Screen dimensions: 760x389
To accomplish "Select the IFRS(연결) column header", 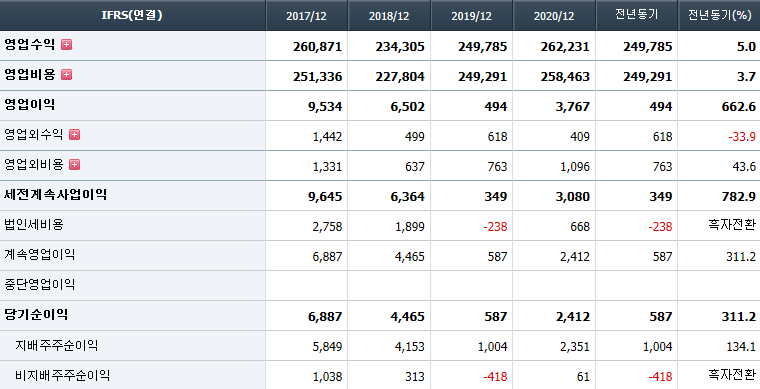I will tap(132, 15).
